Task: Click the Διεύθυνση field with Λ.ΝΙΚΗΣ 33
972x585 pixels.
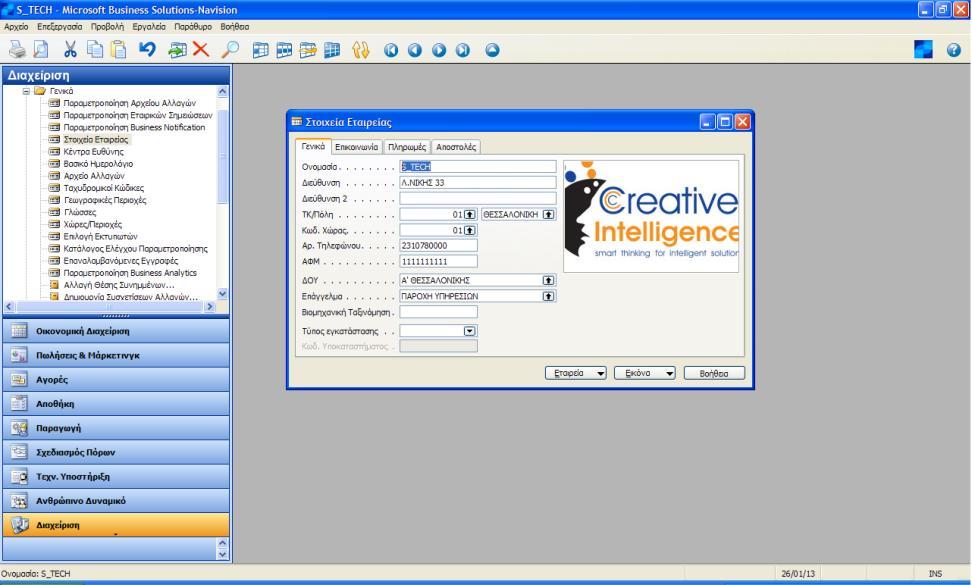Action: click(x=478, y=183)
